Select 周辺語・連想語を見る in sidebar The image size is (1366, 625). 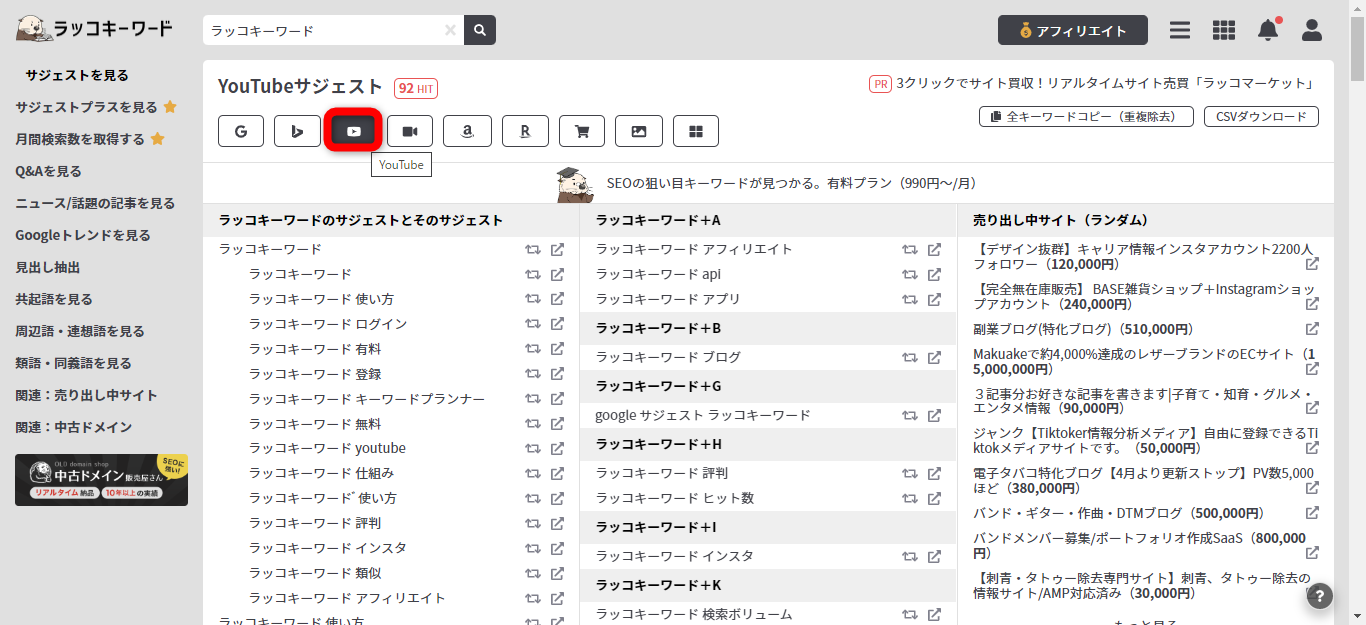click(80, 331)
